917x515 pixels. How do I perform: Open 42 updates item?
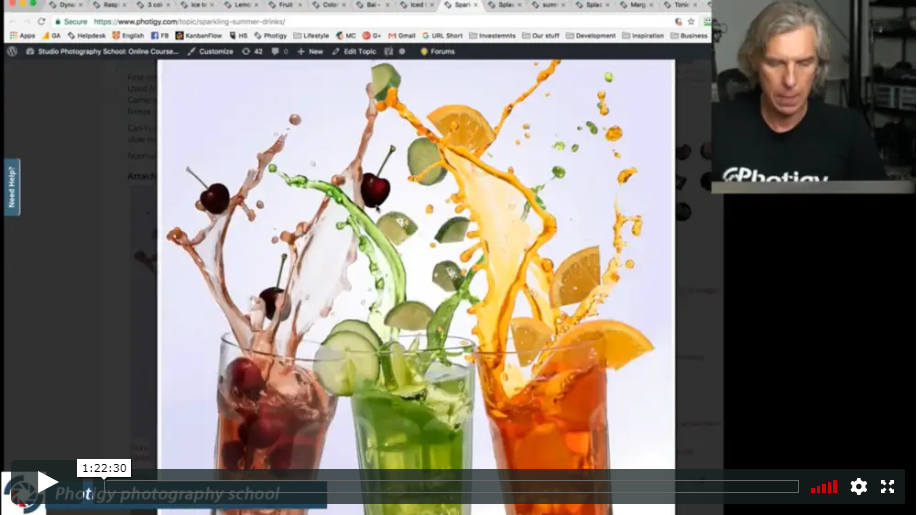253,51
